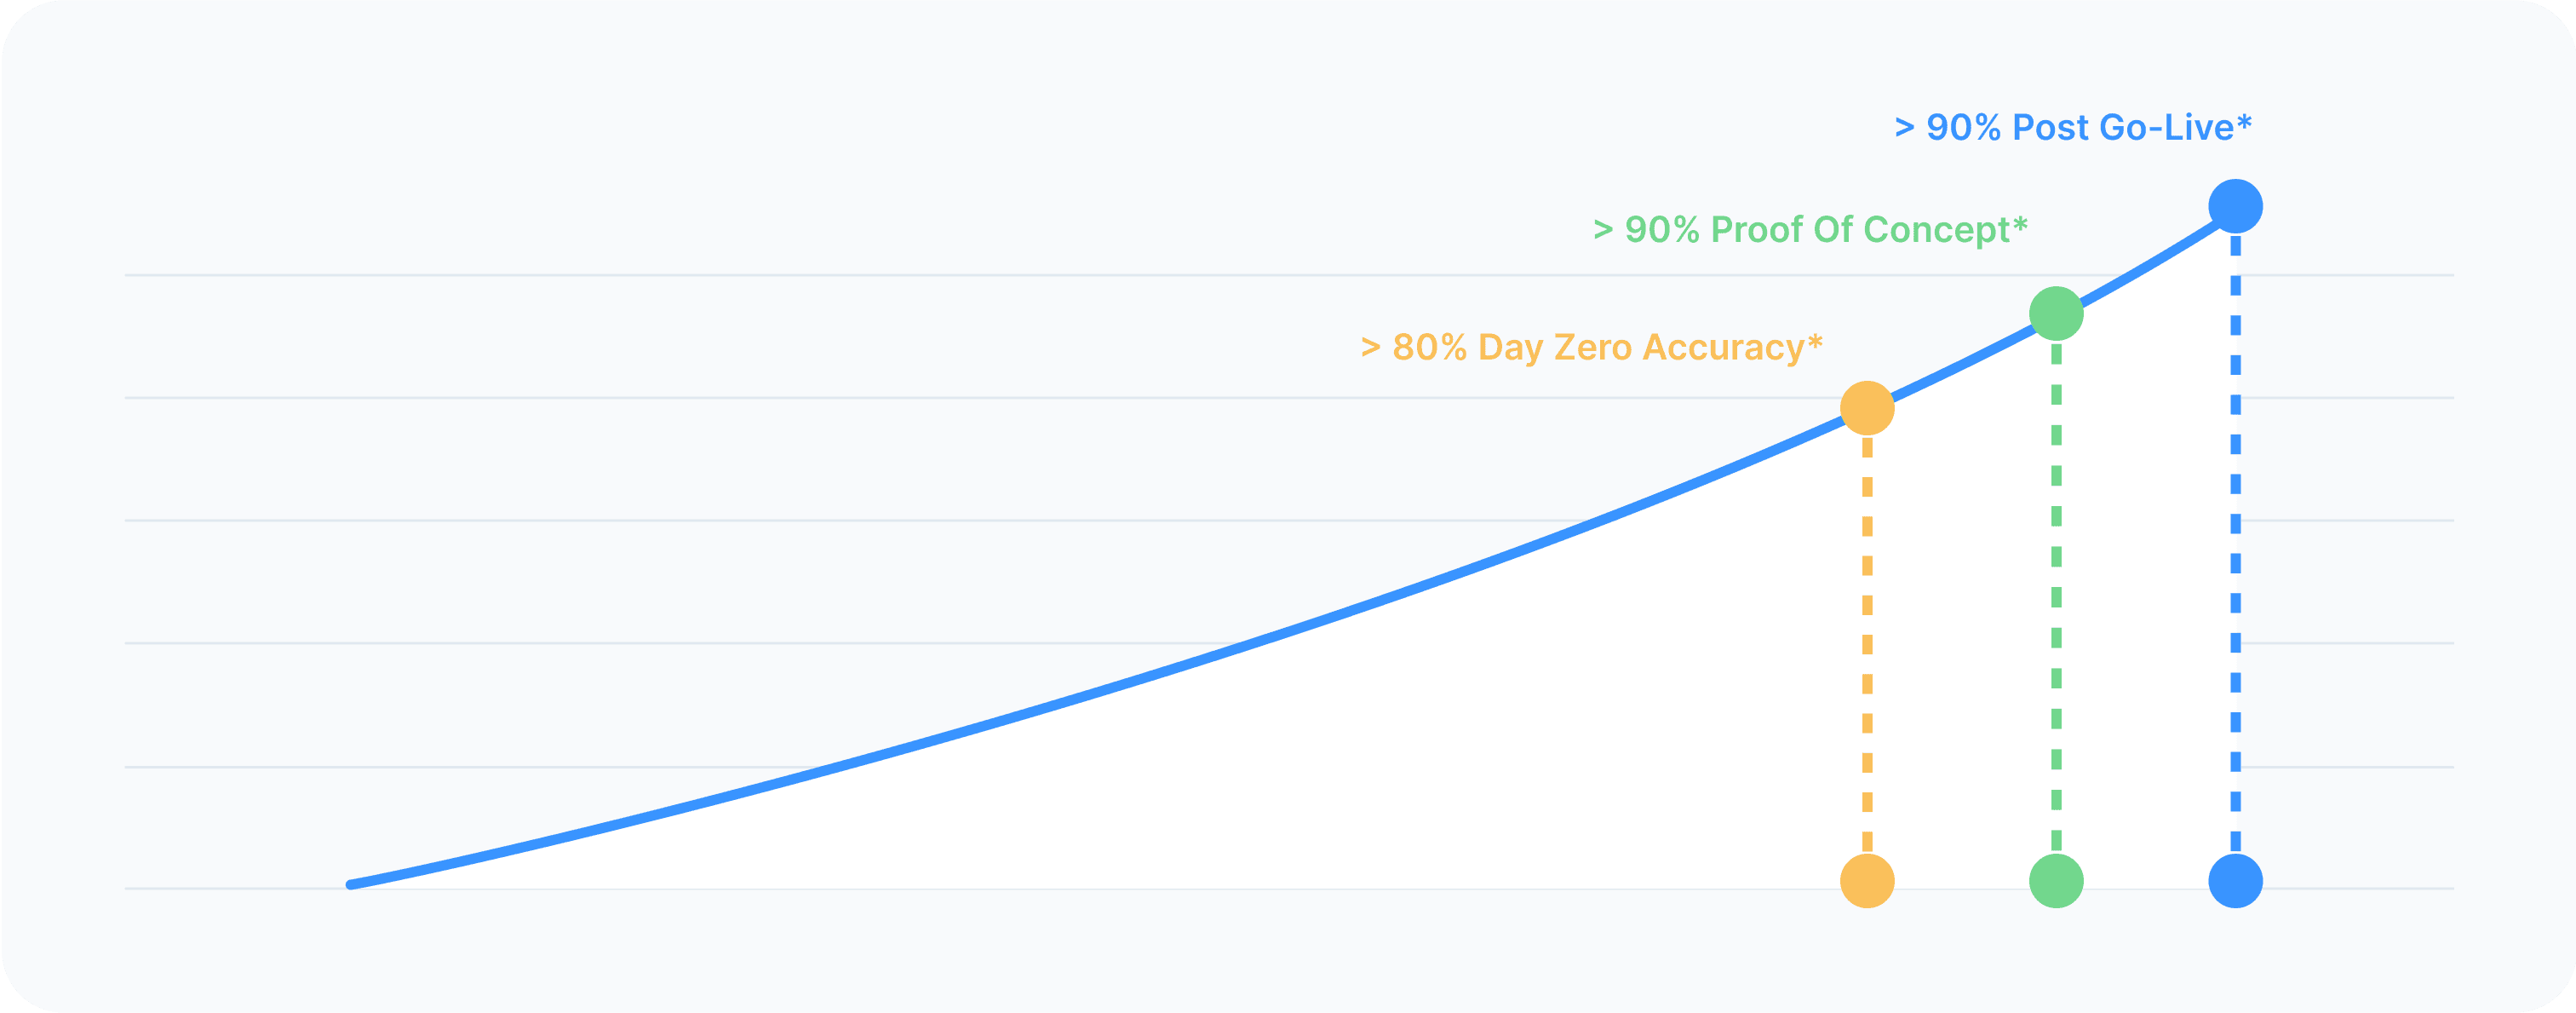Click the blue dot at the curve's peak
The image size is (2576, 1013).
point(2235,207)
